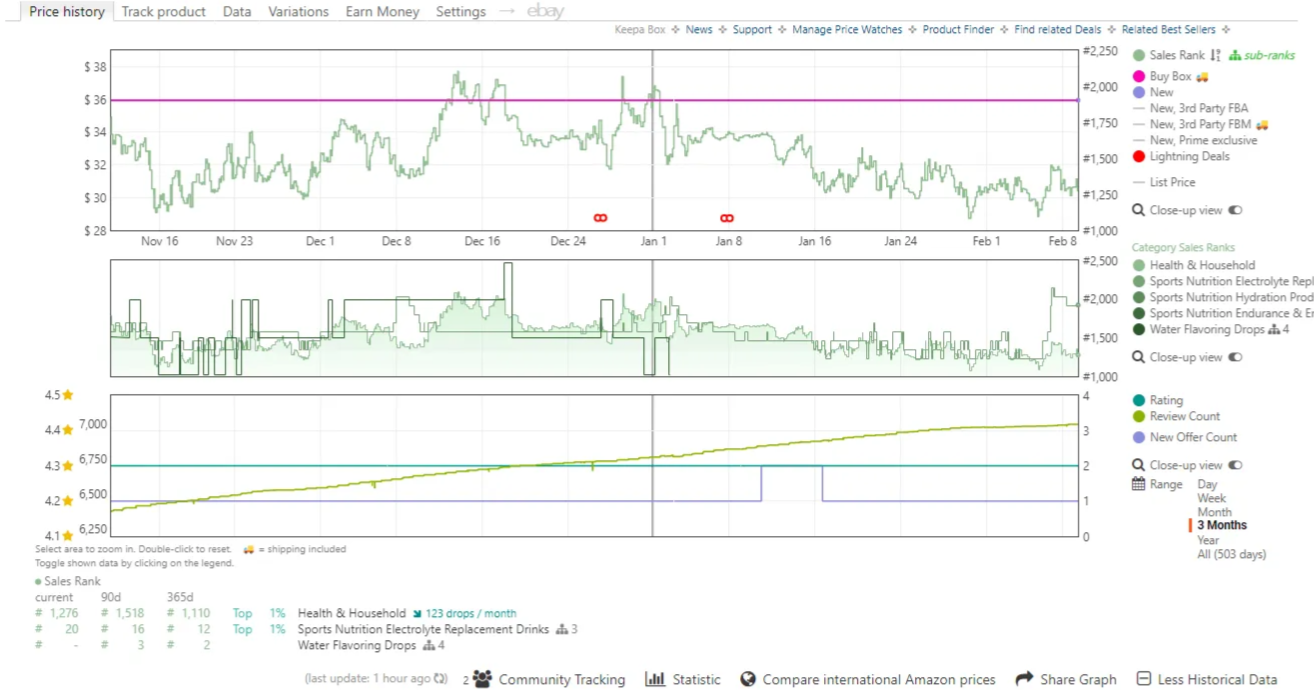The height and width of the screenshot is (690, 1314).
Task: Switch to the Price history tab
Action: pos(66,12)
